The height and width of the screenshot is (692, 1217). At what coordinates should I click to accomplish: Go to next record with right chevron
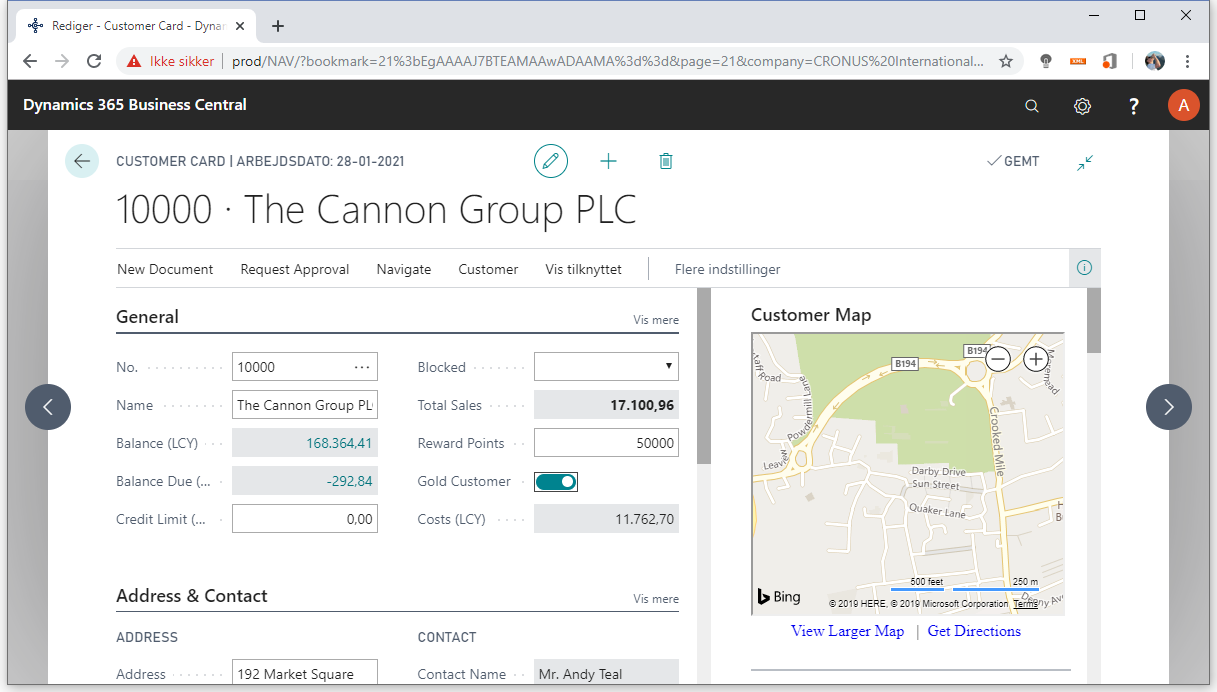1169,407
